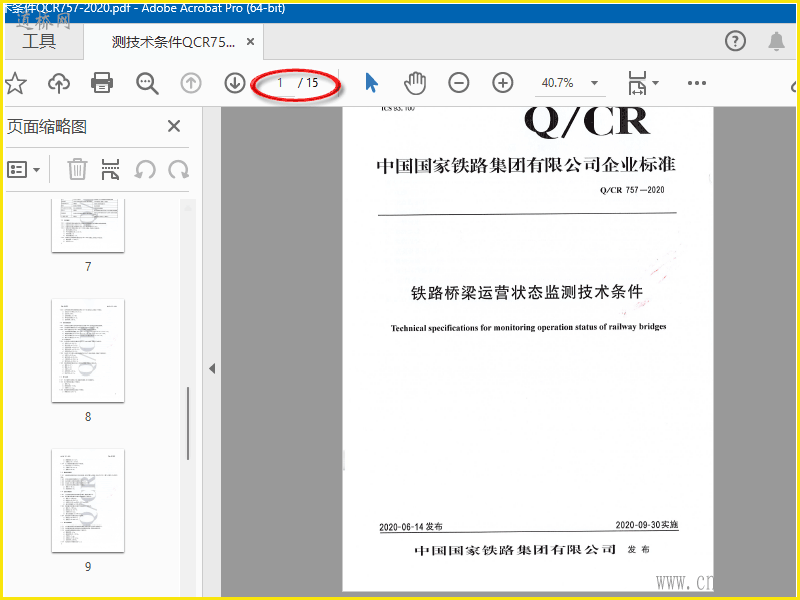800x600 pixels.
Task: Rotate page clockwise
Action: [x=179, y=169]
